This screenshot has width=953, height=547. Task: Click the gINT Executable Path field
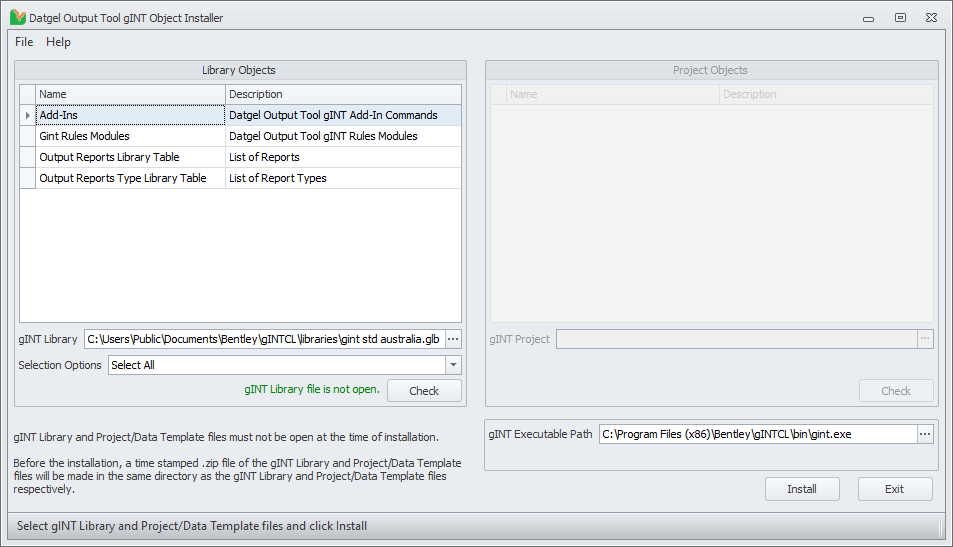[757, 434]
